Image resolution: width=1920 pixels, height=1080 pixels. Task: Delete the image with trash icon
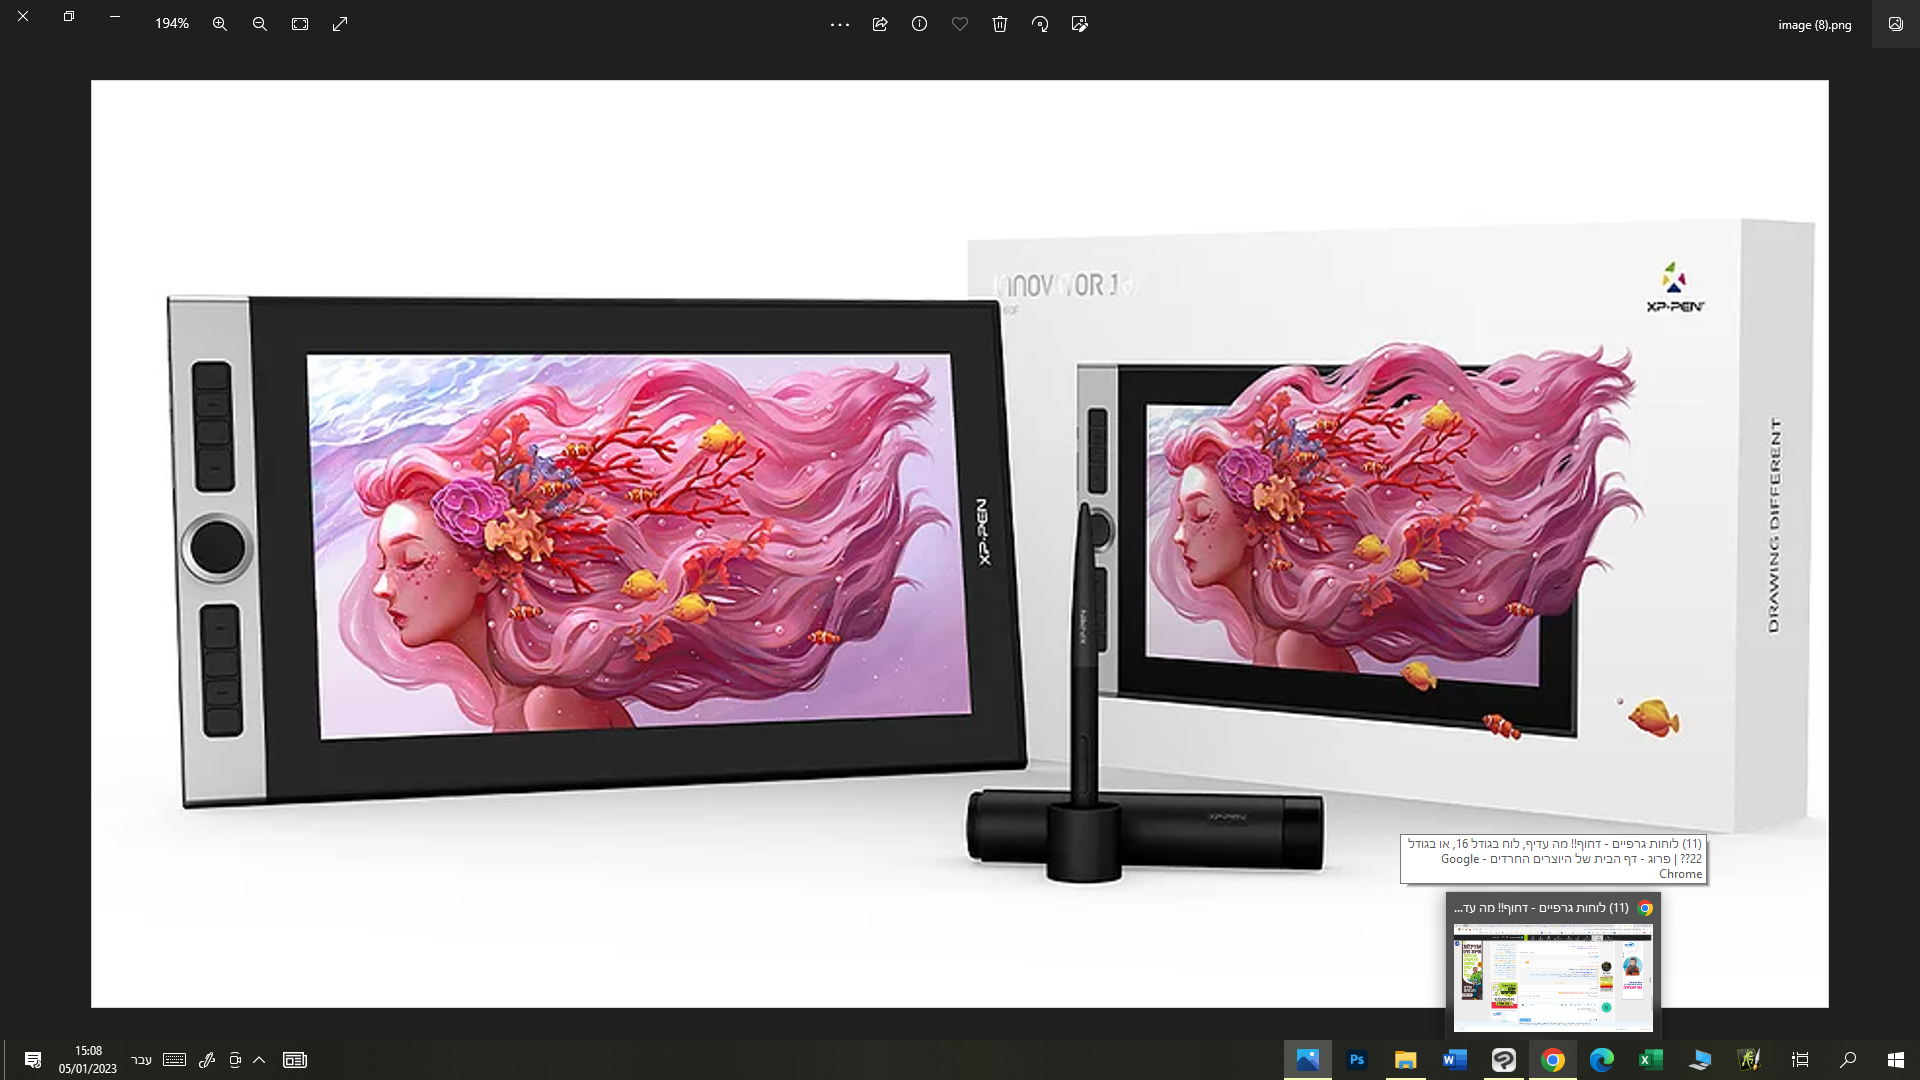[x=1000, y=24]
